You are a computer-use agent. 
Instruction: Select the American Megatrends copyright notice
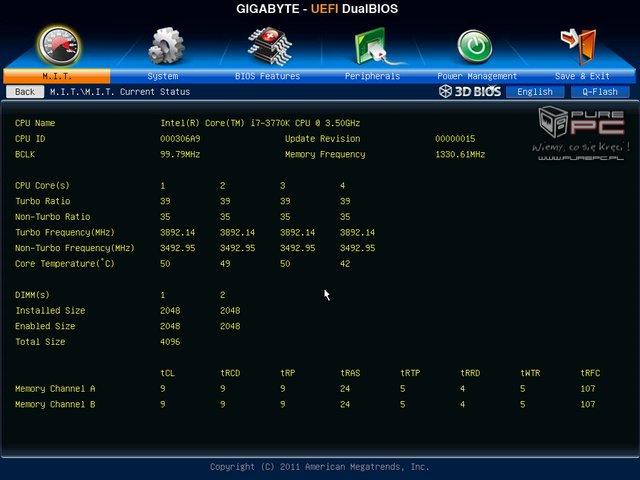click(x=320, y=467)
